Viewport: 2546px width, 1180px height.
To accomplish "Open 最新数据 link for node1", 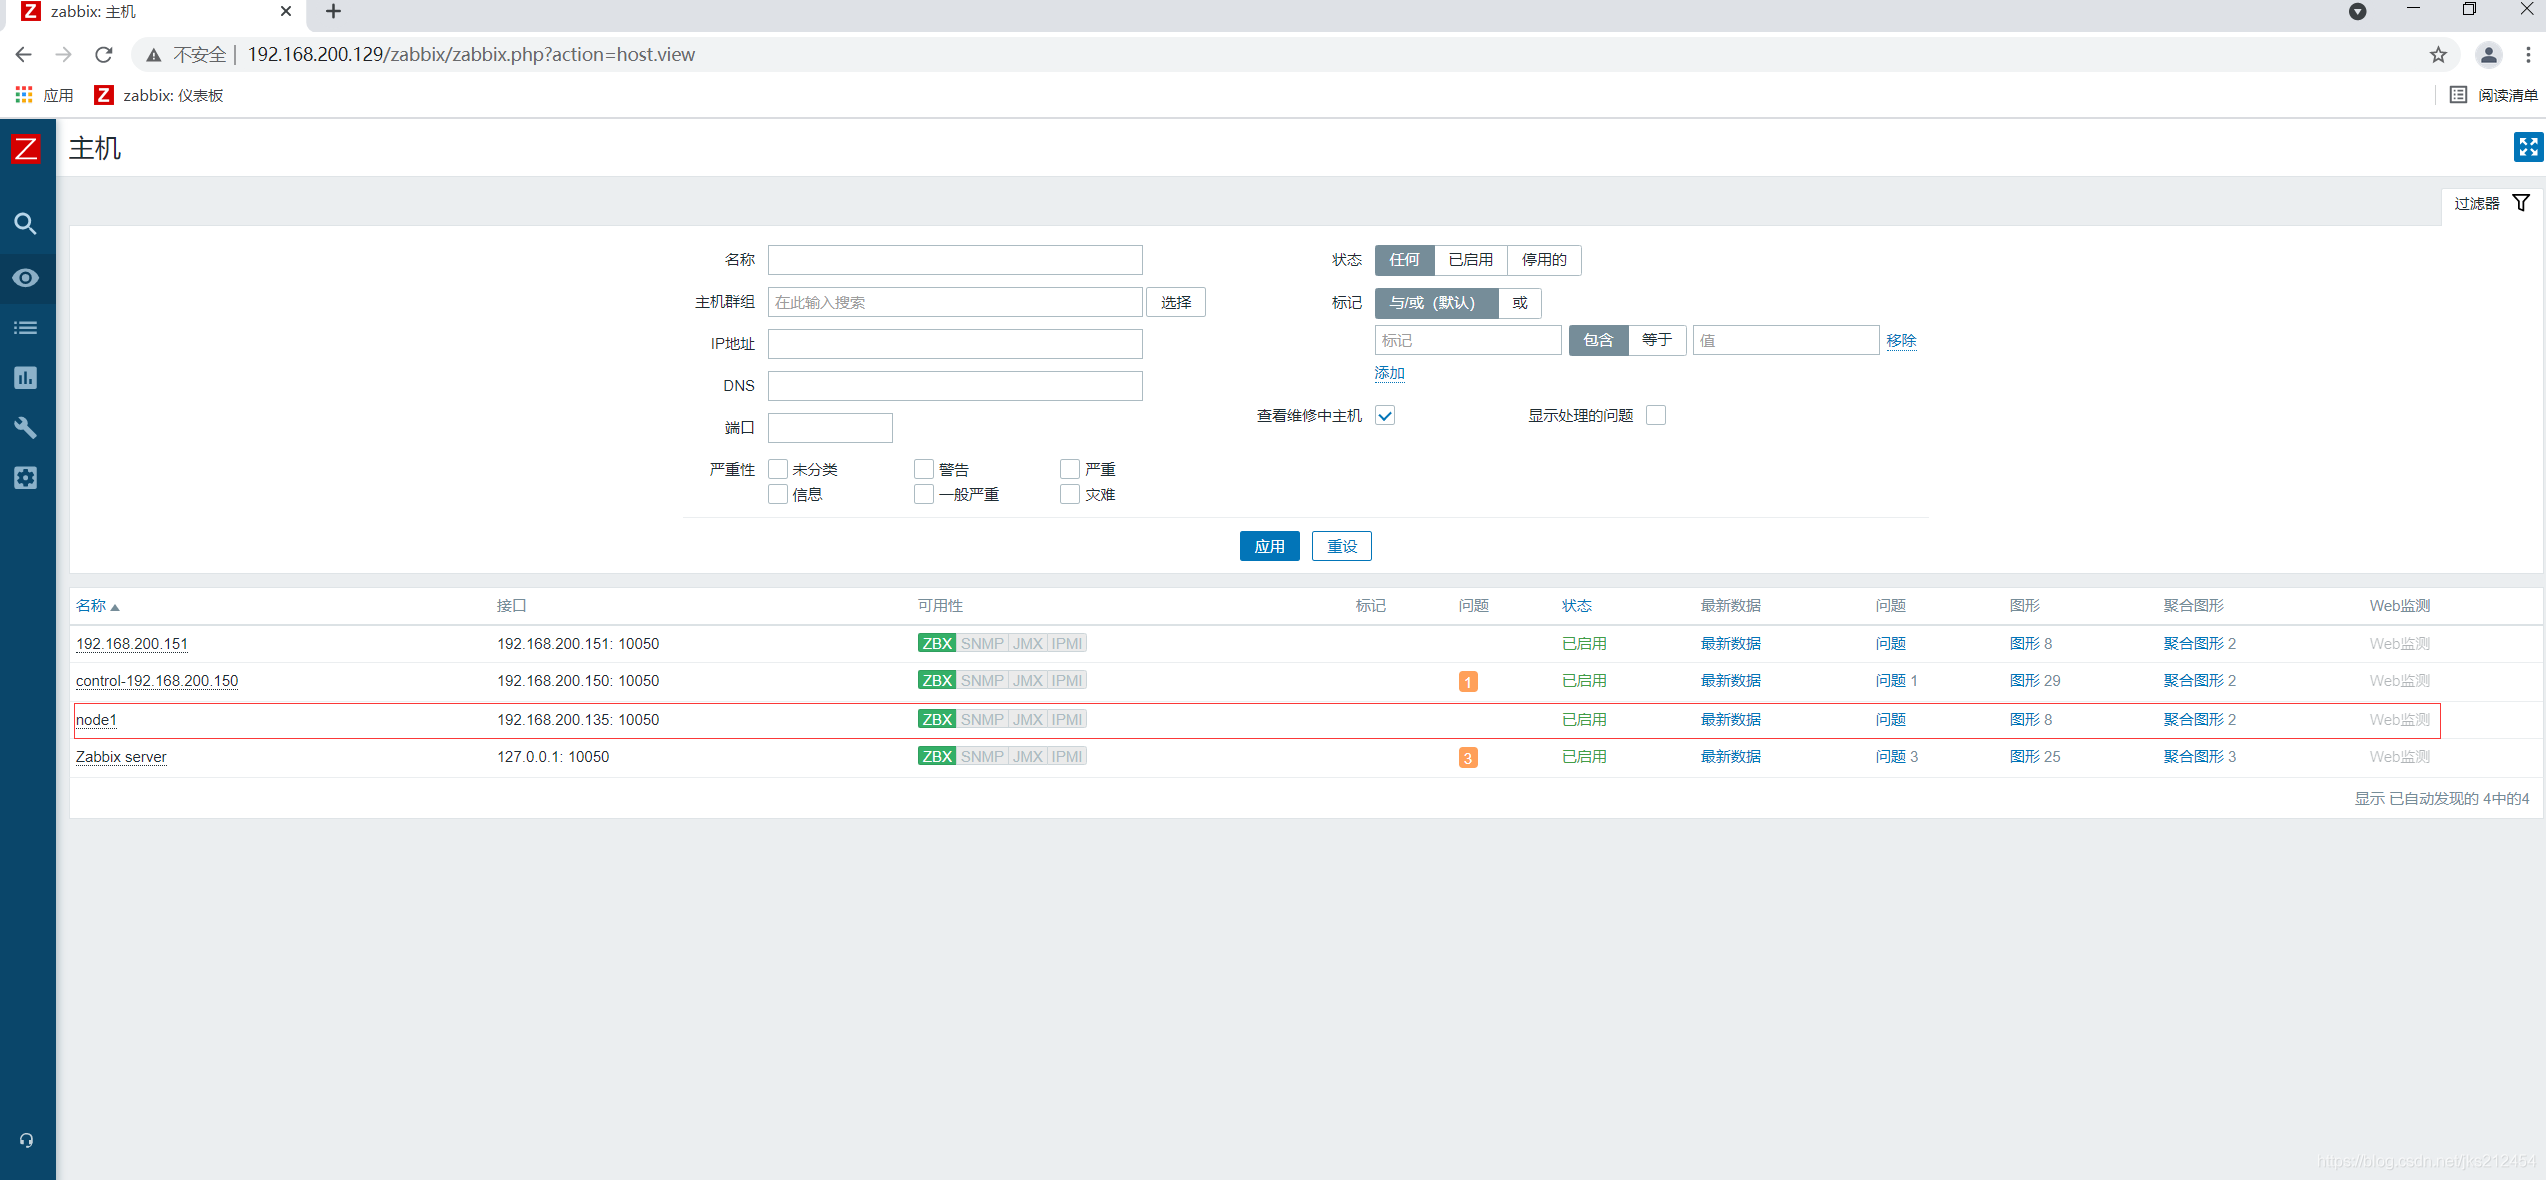I will (1730, 720).
